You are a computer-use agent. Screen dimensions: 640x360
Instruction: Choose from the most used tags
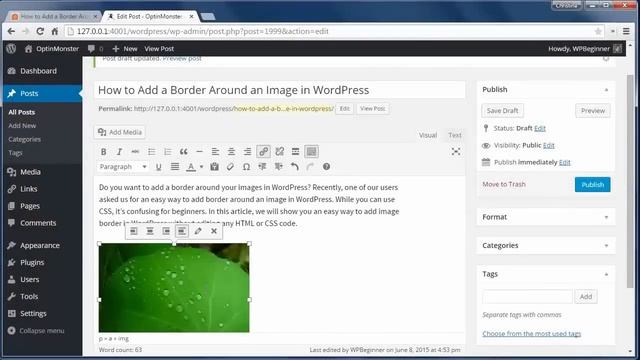pyautogui.click(x=531, y=333)
